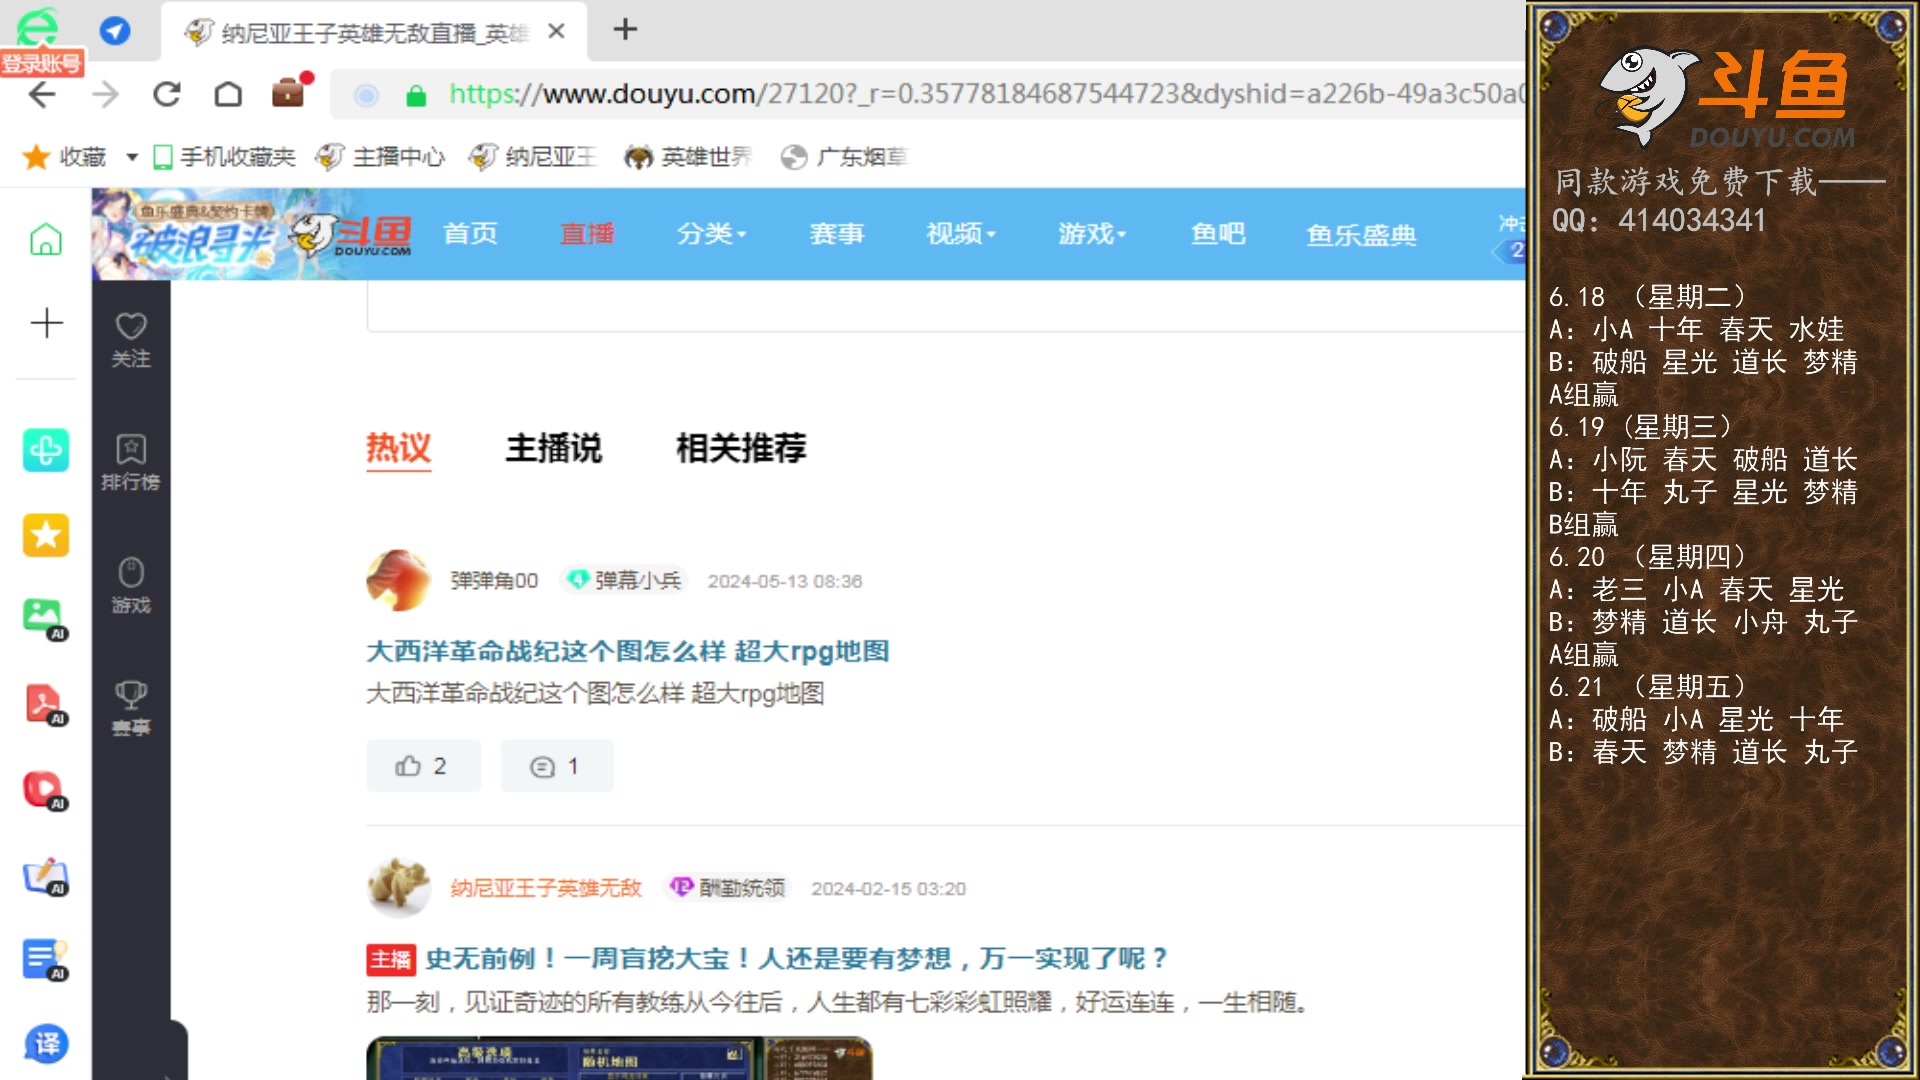Expand the 视频 dropdown menu

(960, 234)
